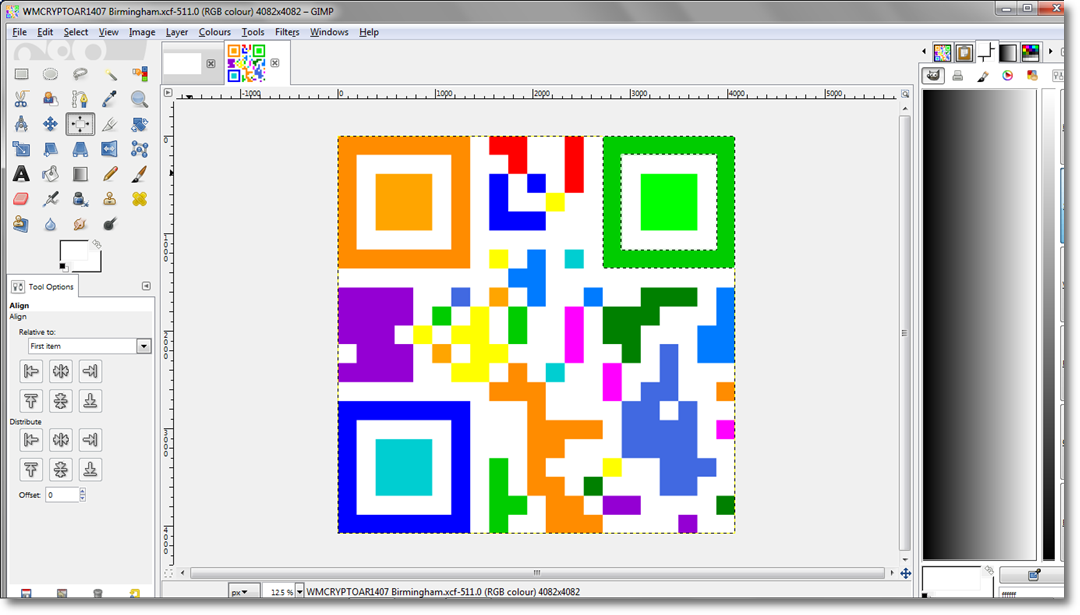The height and width of the screenshot is (615, 1080).
Task: Open the Windows menu
Action: (x=329, y=32)
